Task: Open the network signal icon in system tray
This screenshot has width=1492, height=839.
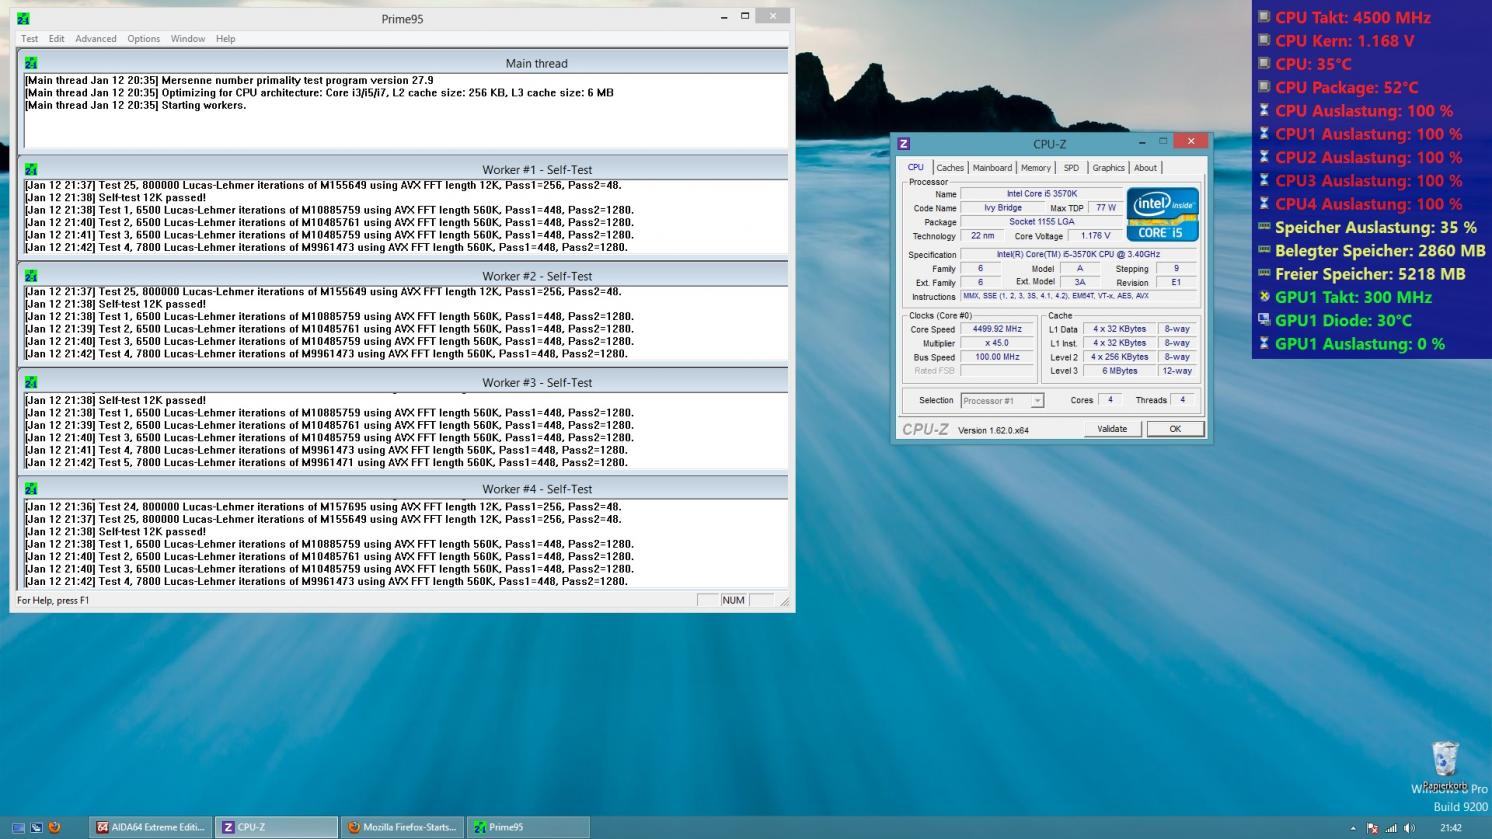Action: click(1391, 828)
